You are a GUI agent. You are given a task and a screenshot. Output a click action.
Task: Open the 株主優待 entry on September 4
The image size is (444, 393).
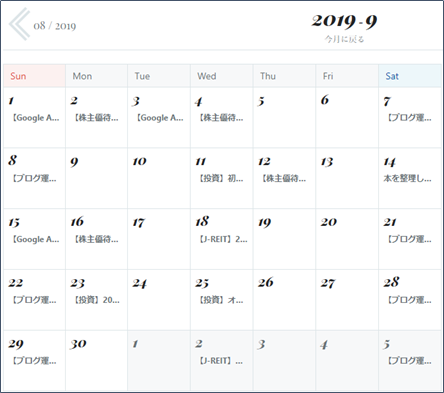tap(221, 118)
